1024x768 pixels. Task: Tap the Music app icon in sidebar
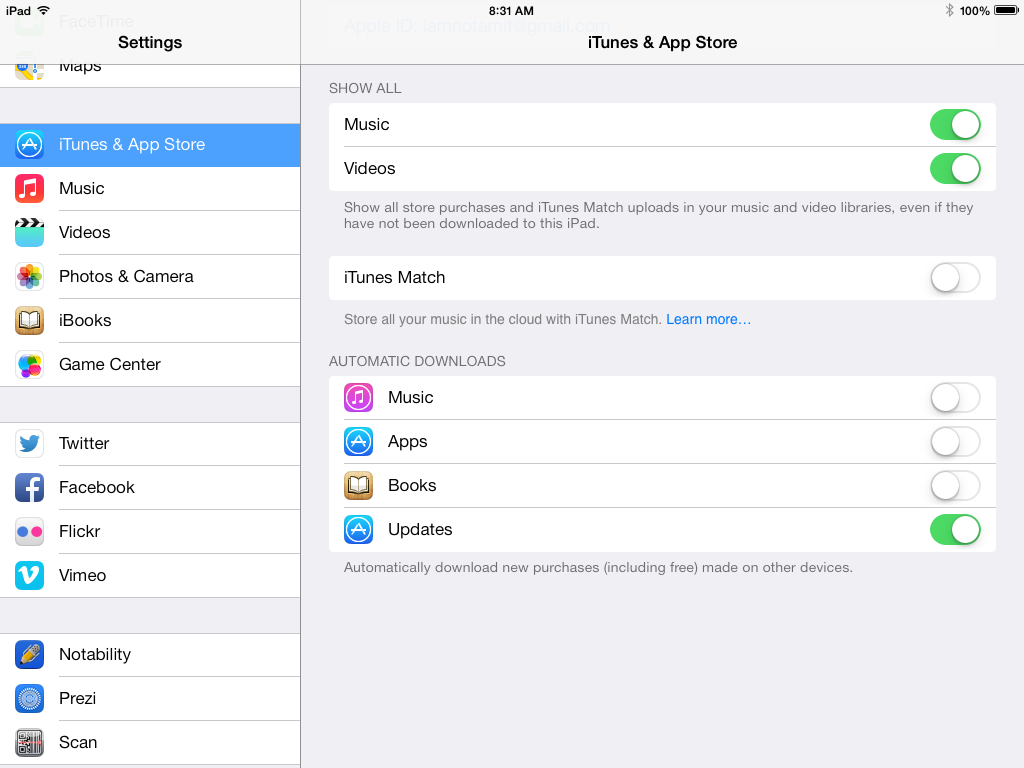pos(30,188)
